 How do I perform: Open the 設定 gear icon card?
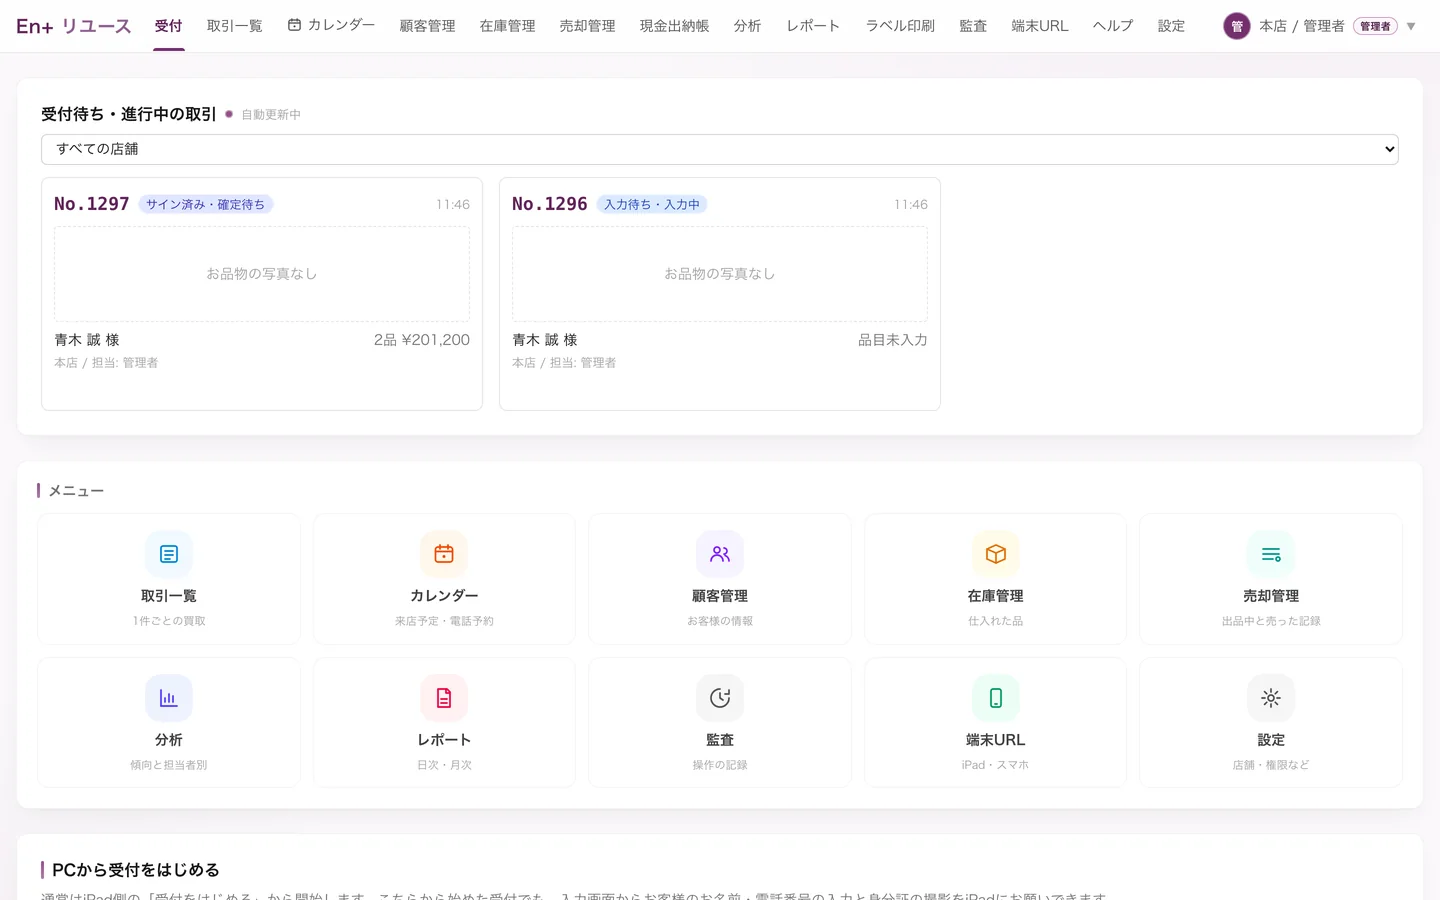(x=1271, y=698)
